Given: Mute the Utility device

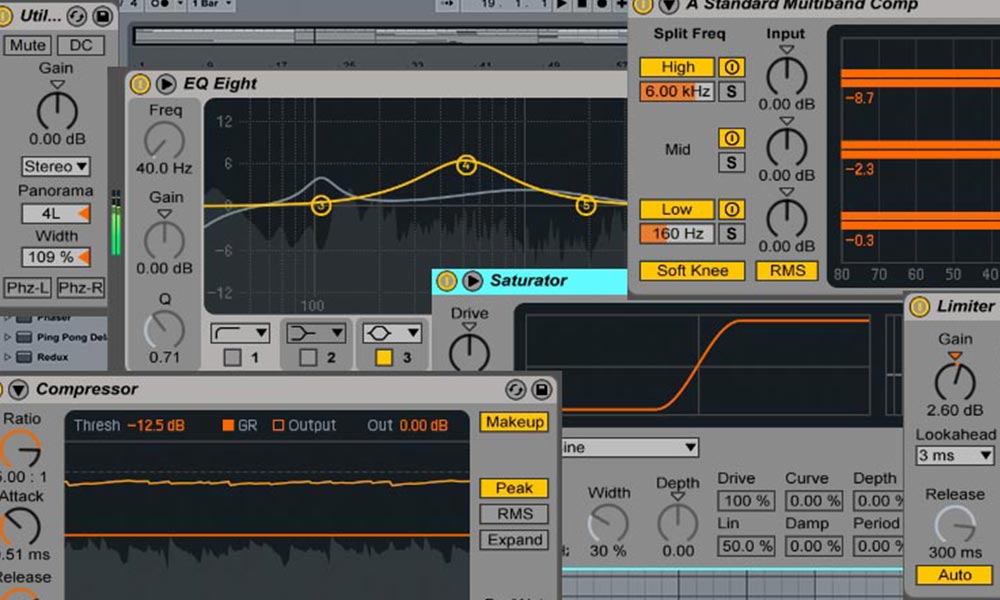Looking at the screenshot, I should [27, 45].
